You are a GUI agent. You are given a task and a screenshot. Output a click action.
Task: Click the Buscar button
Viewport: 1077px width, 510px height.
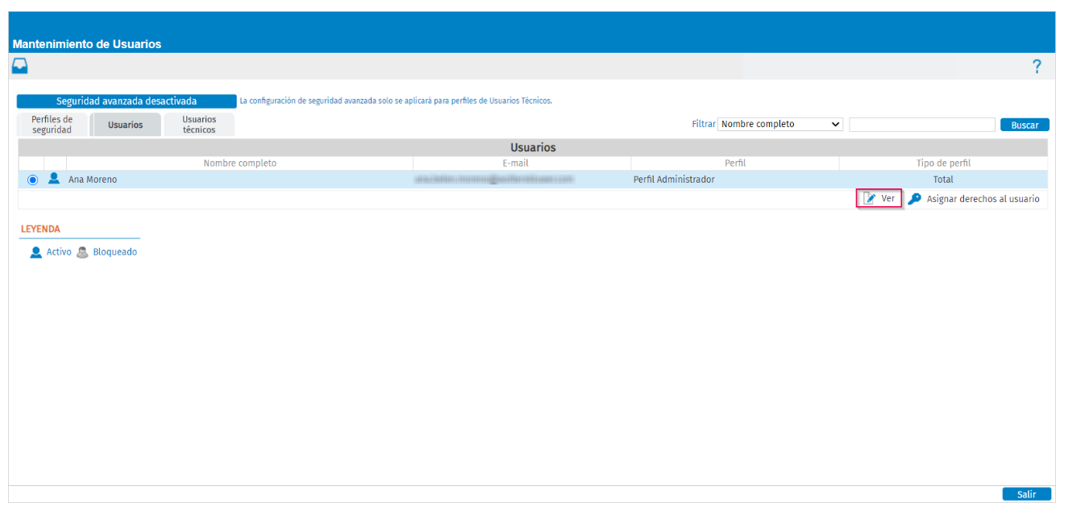pos(1025,125)
